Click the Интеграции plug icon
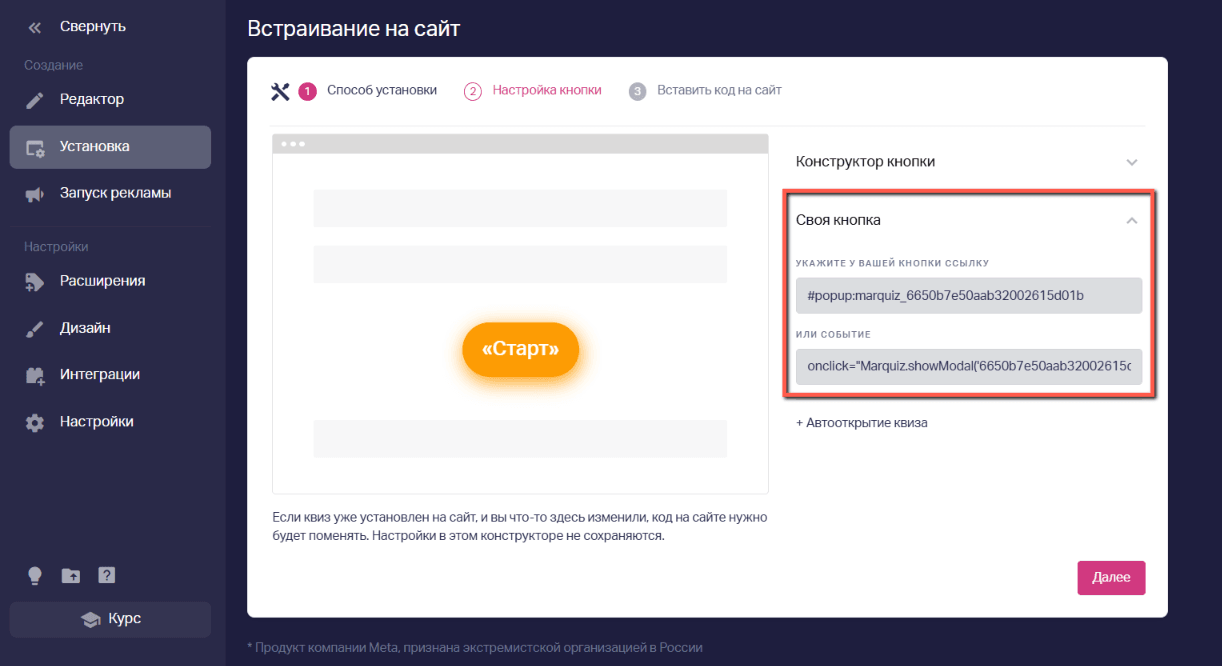1222x666 pixels. click(x=35, y=376)
